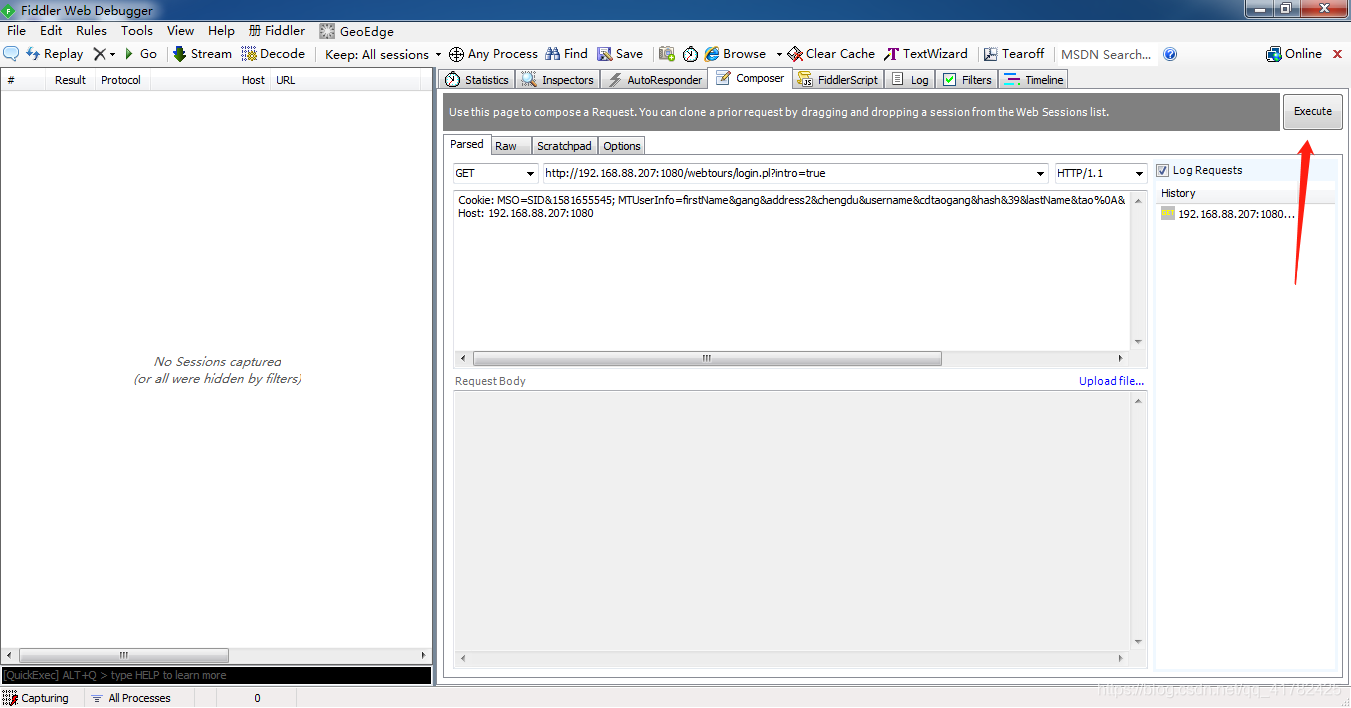The image size is (1351, 708).
Task: Open the Tools menu
Action: 137,31
